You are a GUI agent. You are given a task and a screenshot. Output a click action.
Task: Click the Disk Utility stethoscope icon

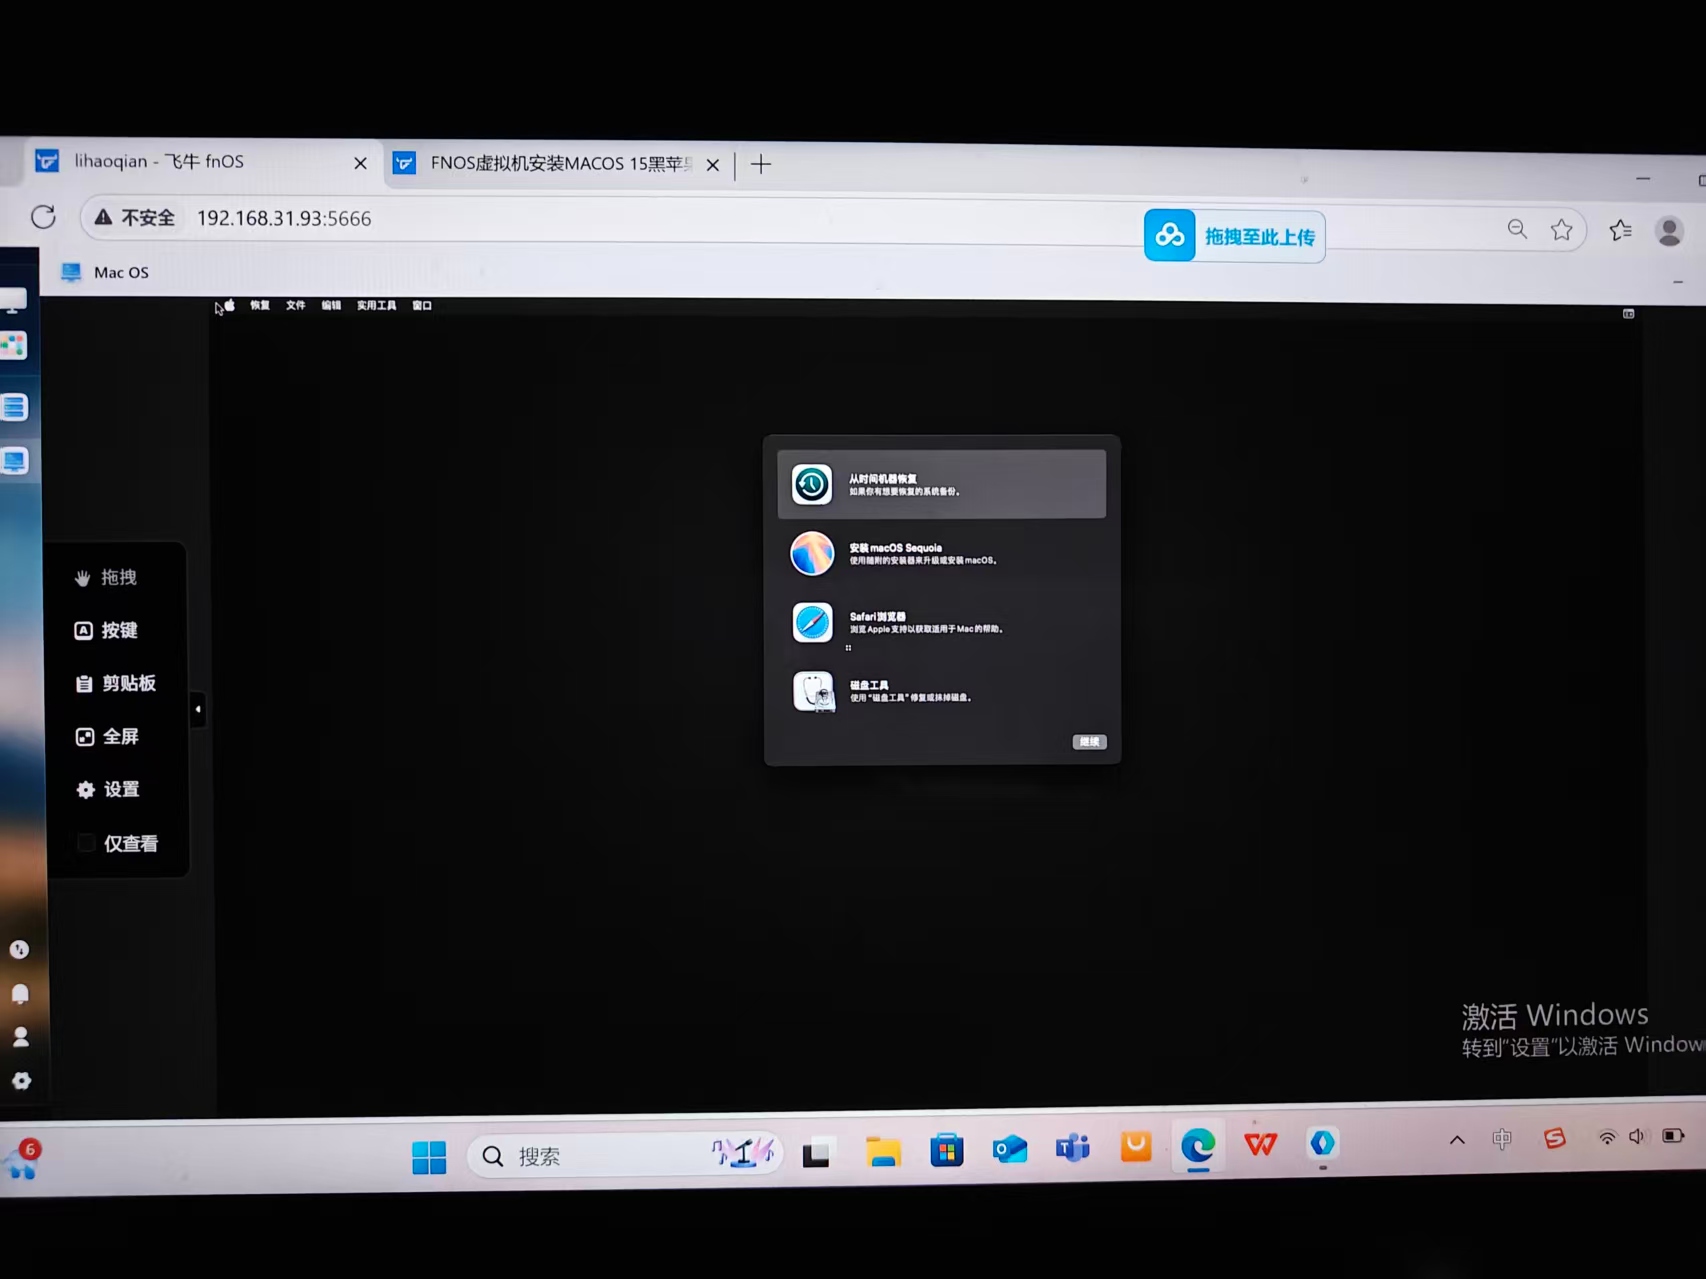pyautogui.click(x=814, y=691)
